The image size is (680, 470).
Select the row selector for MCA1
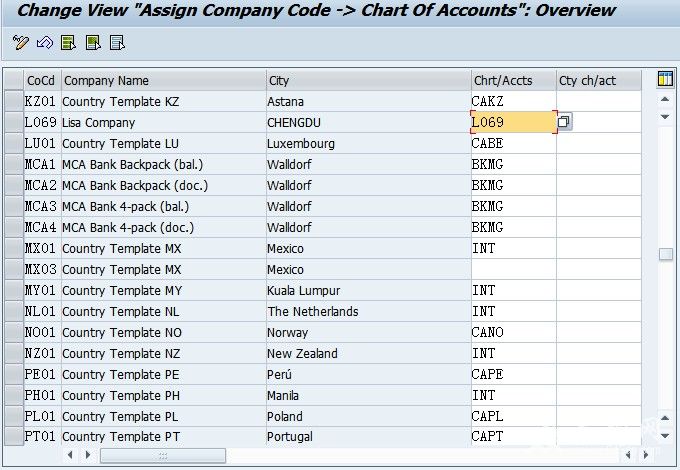[14, 164]
